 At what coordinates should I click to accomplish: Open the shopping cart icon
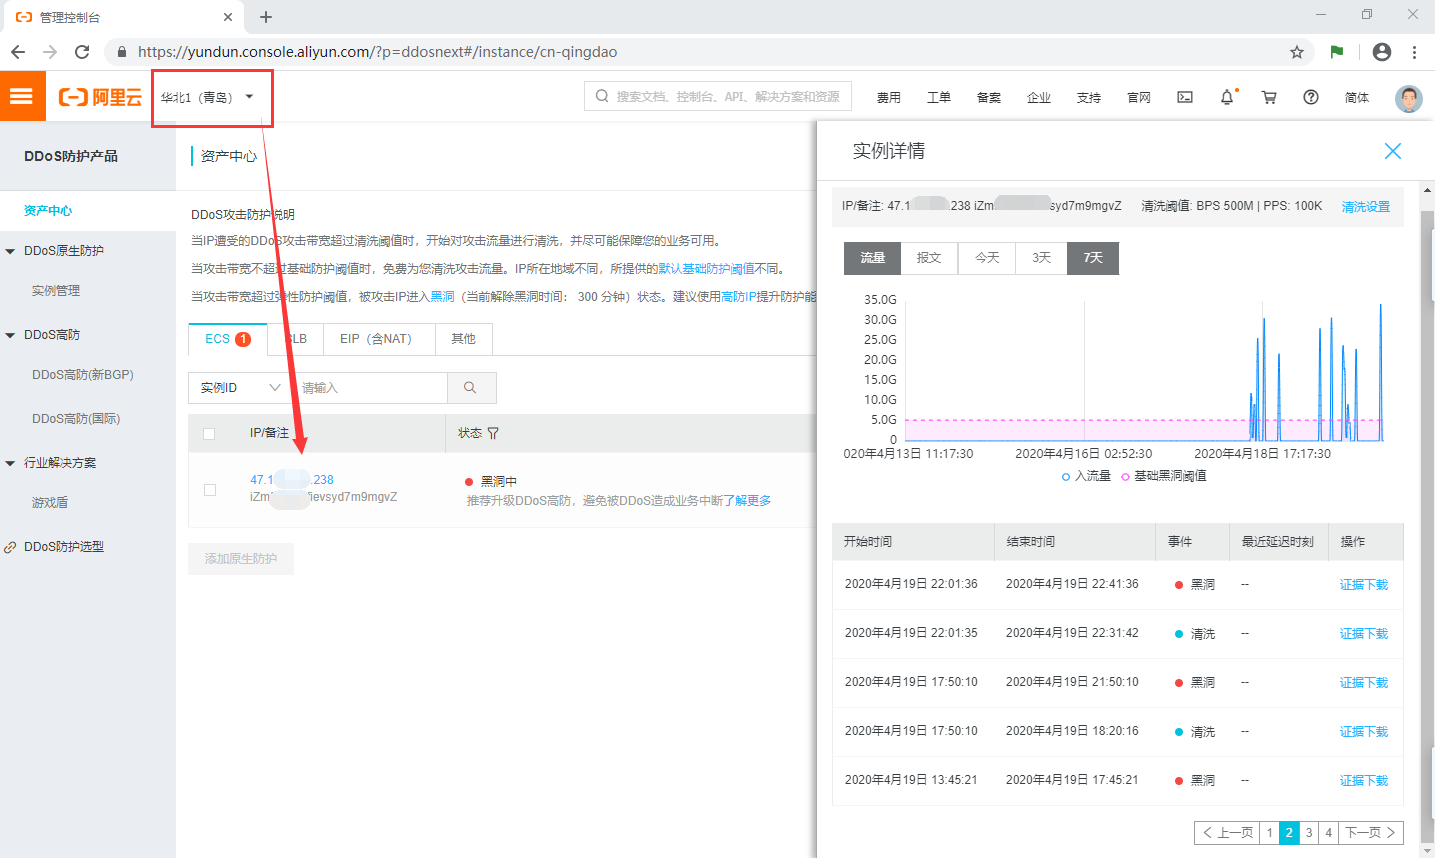1269,97
